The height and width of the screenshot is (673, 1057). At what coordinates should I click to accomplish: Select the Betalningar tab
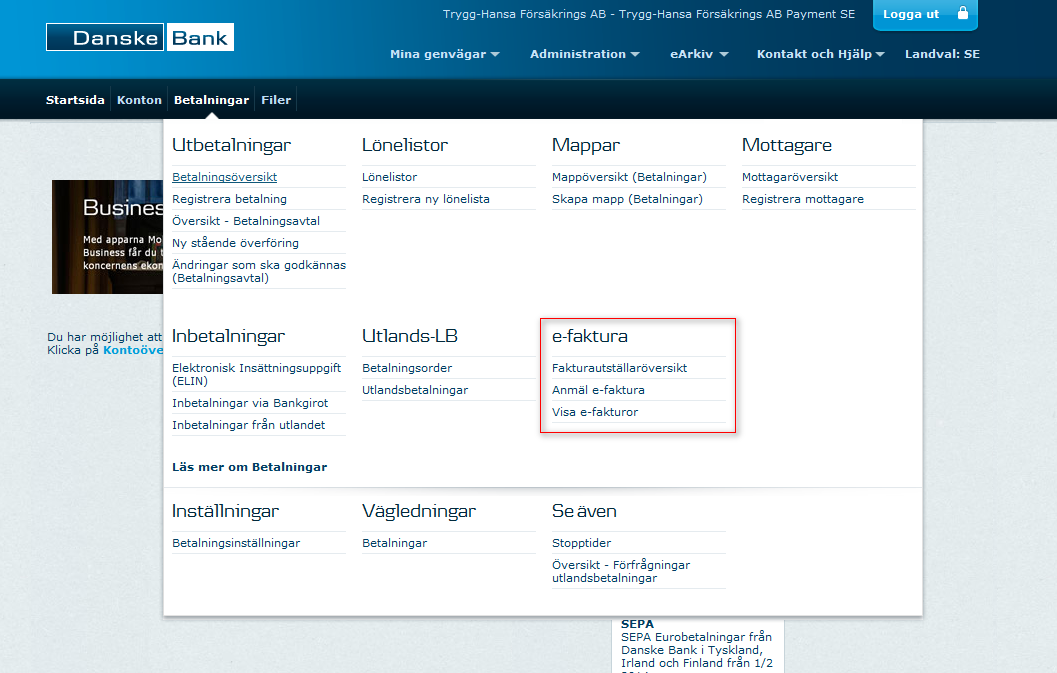point(211,100)
